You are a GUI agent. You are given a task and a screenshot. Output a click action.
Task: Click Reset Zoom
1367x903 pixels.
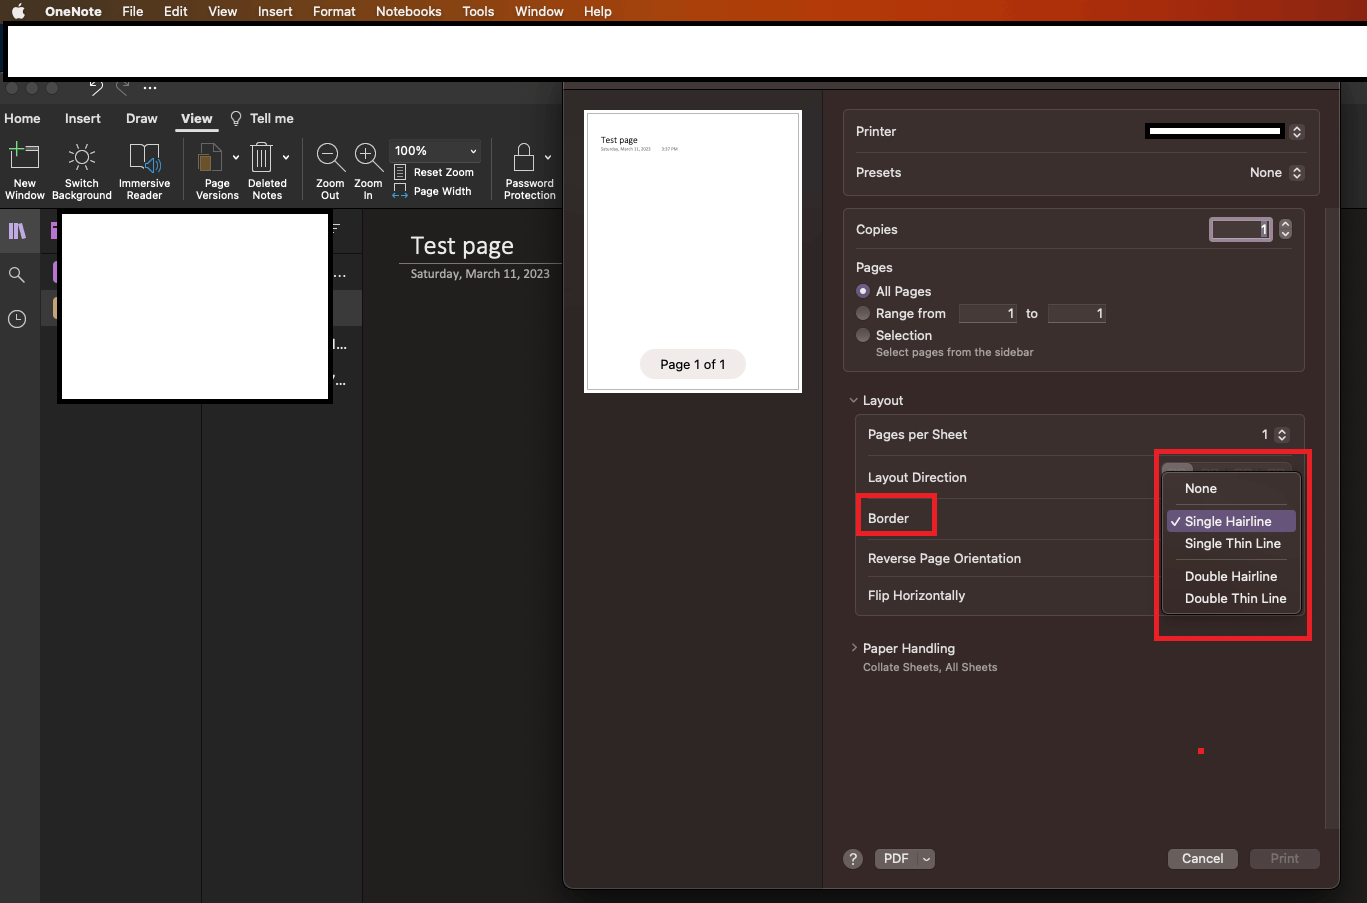coord(434,172)
